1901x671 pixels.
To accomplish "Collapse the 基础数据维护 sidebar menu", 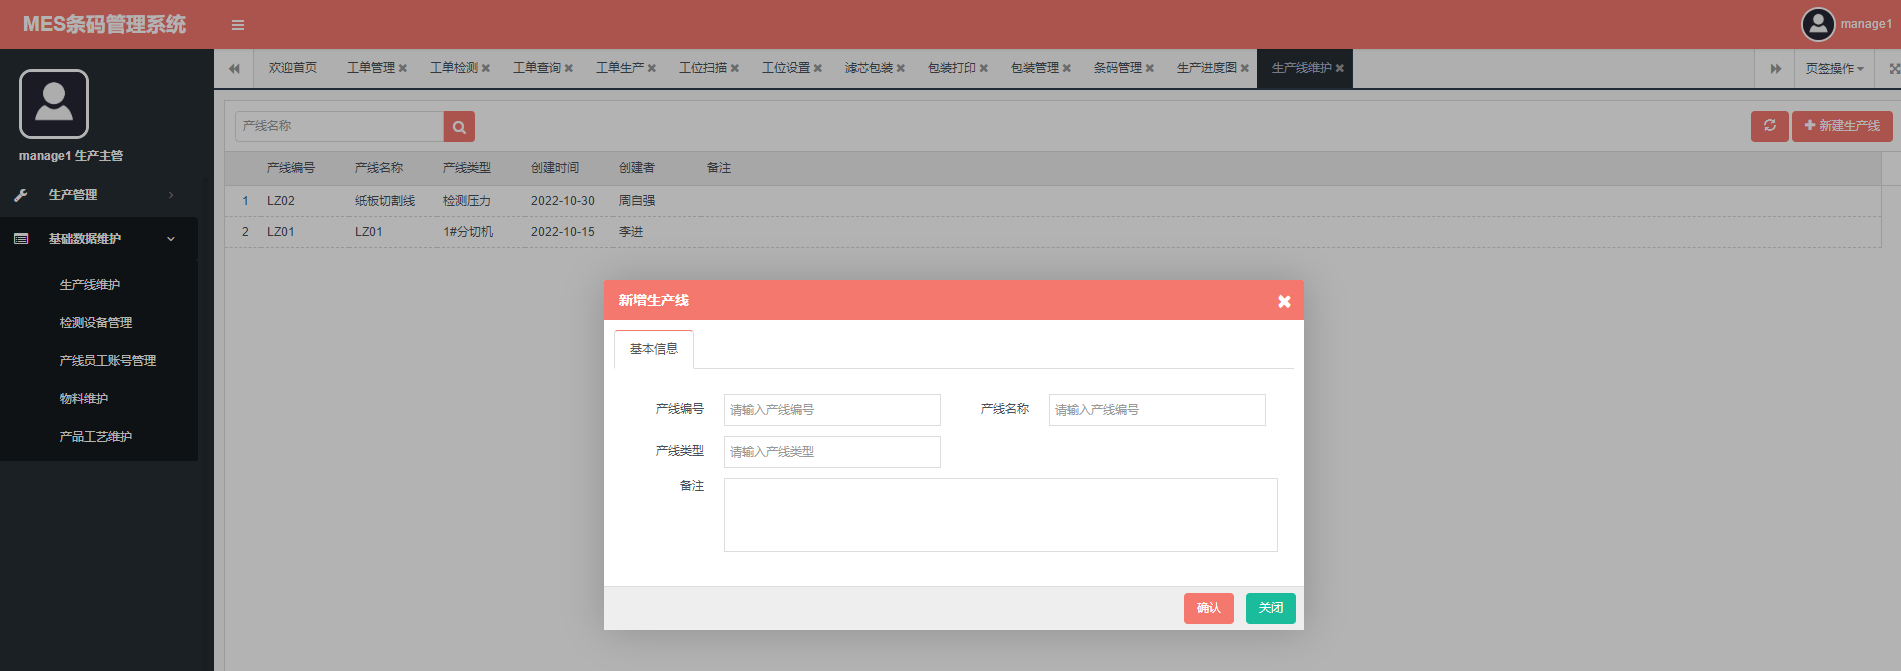I will 99,239.
